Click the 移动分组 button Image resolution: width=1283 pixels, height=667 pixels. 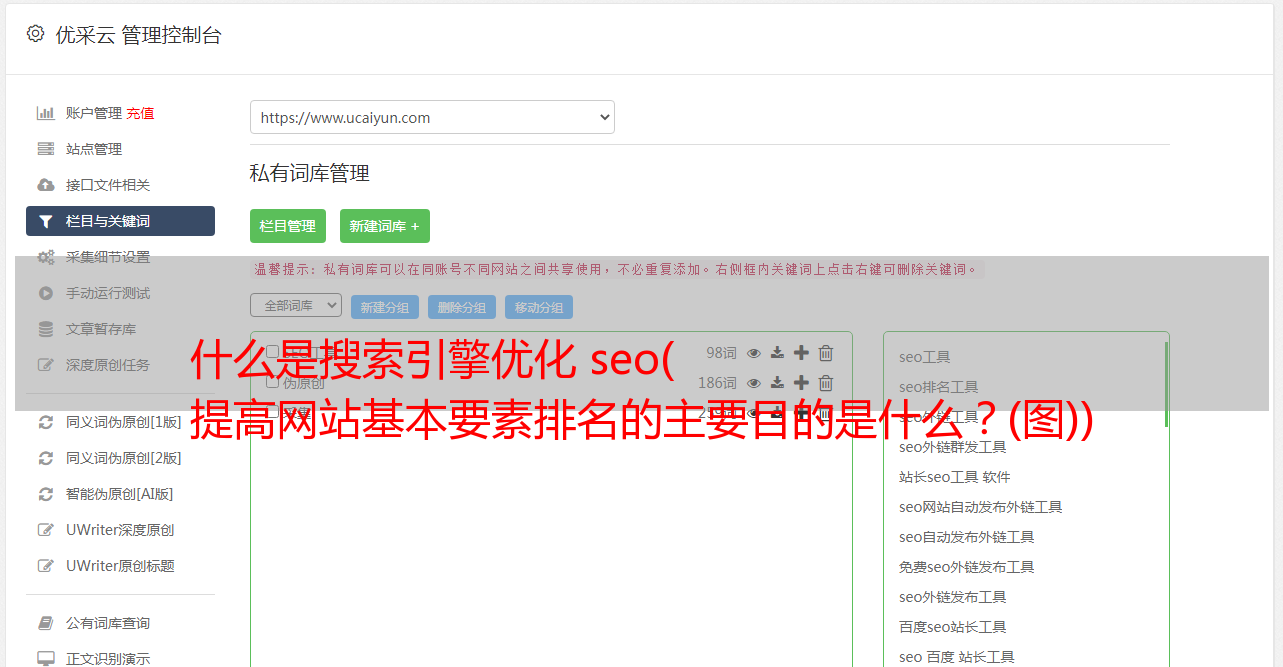(539, 307)
